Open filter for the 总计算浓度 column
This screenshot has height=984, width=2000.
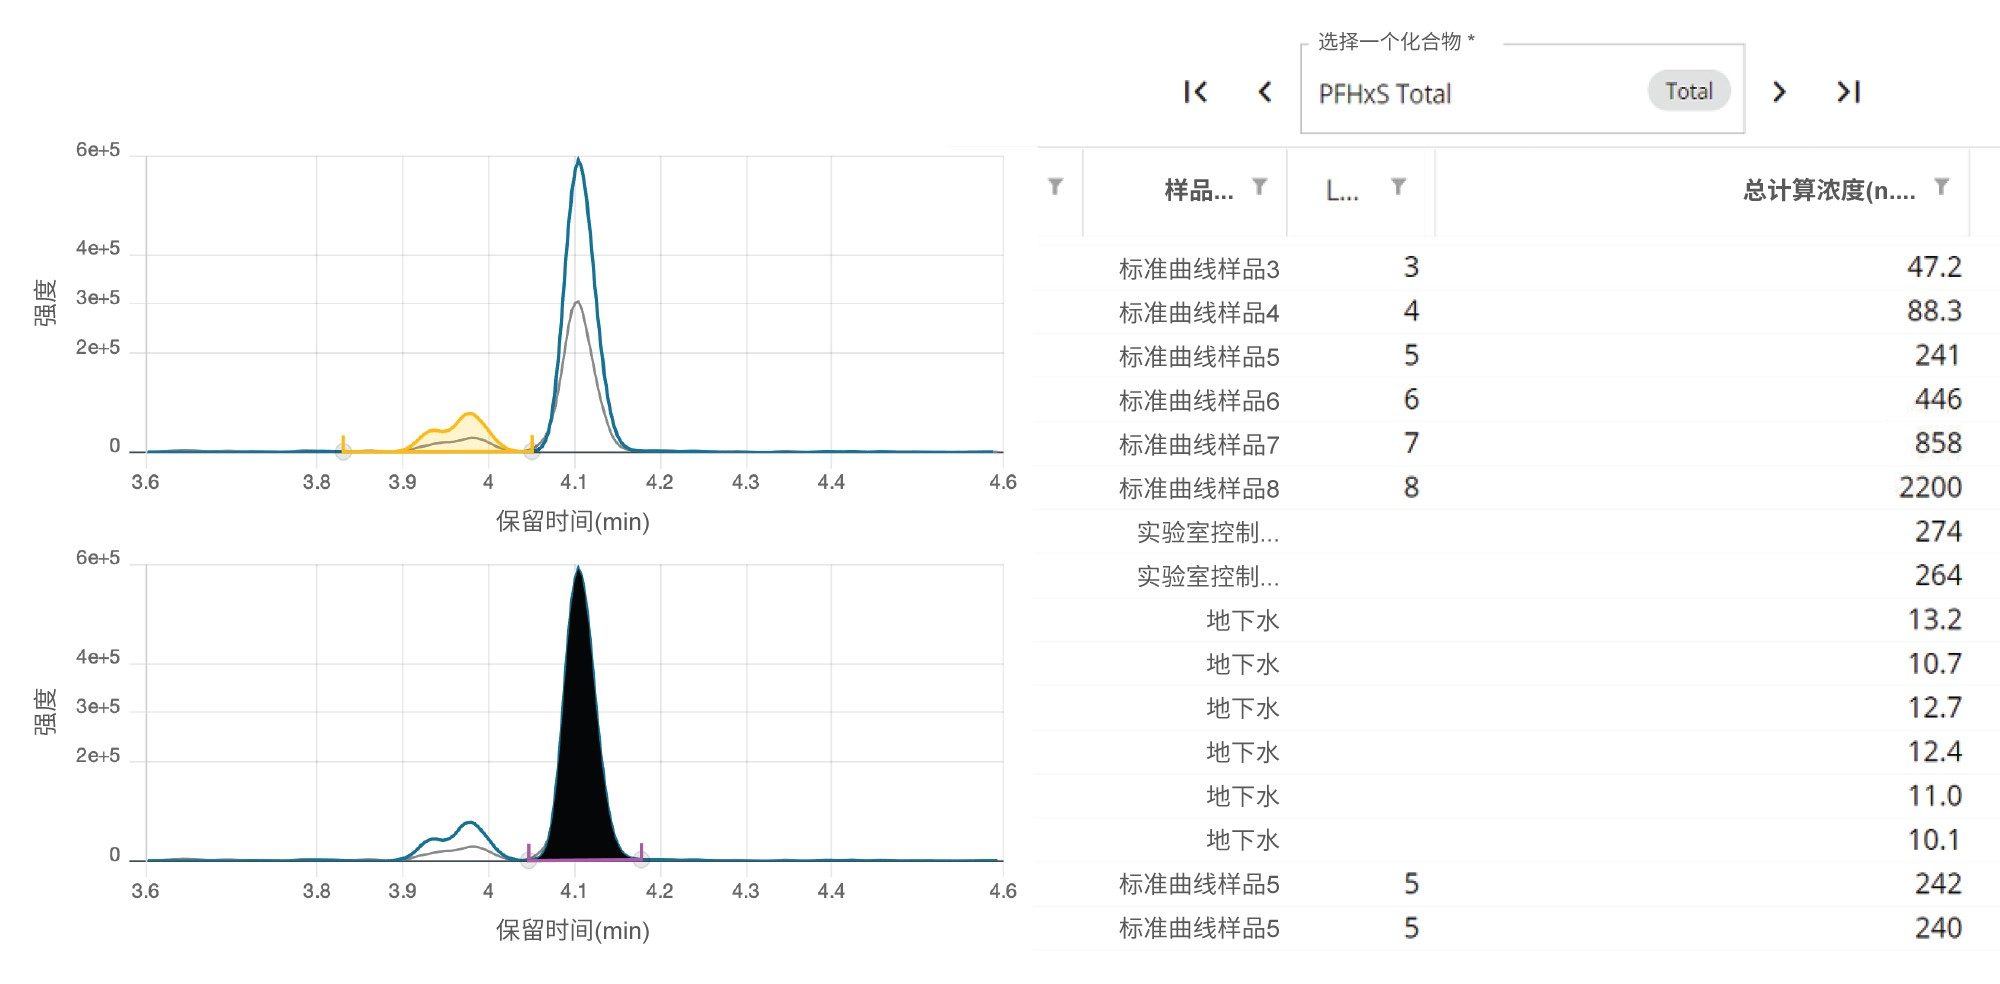coord(1941,187)
